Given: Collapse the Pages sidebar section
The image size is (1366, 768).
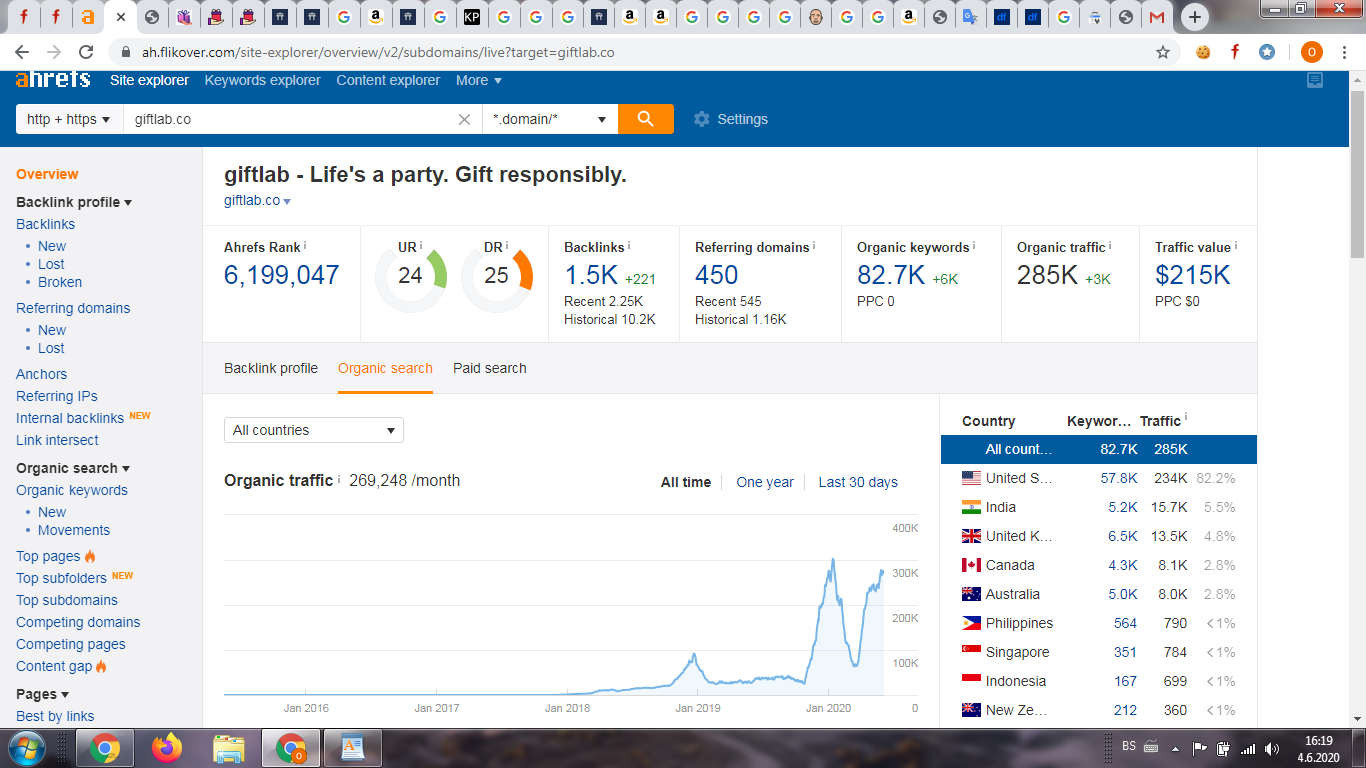Looking at the screenshot, I should [x=42, y=694].
